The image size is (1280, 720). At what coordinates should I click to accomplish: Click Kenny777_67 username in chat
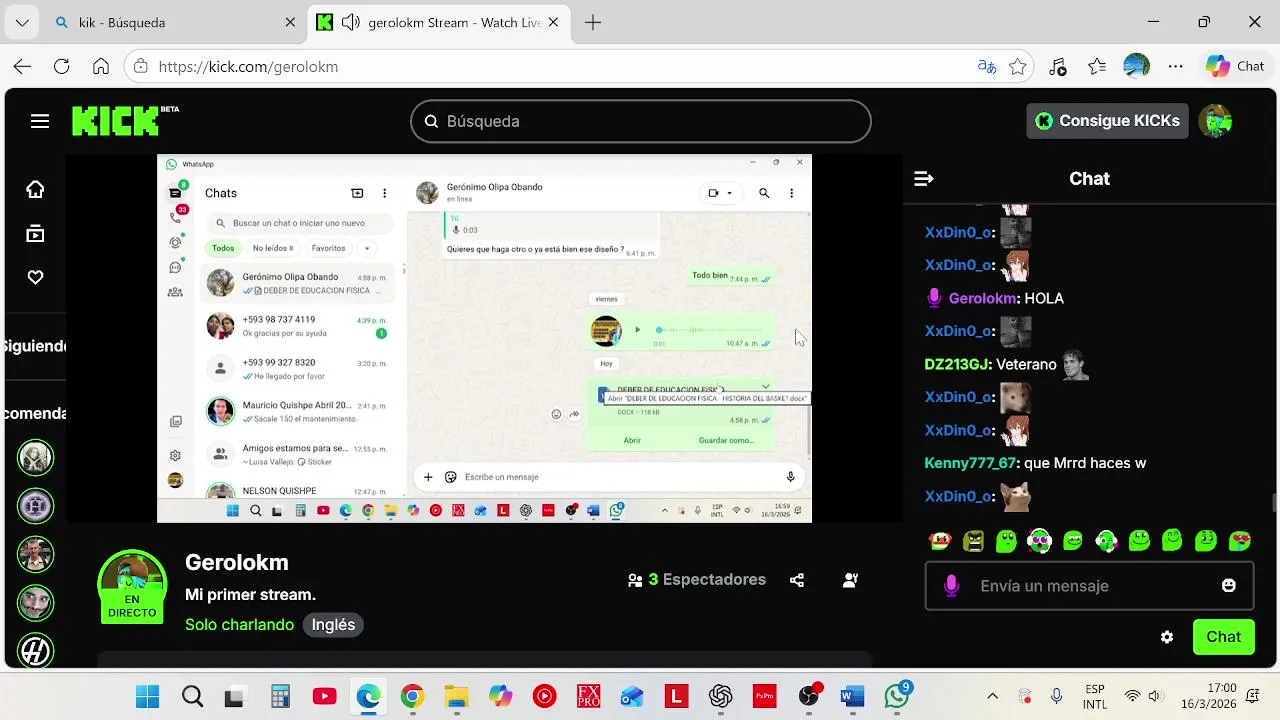(969, 464)
